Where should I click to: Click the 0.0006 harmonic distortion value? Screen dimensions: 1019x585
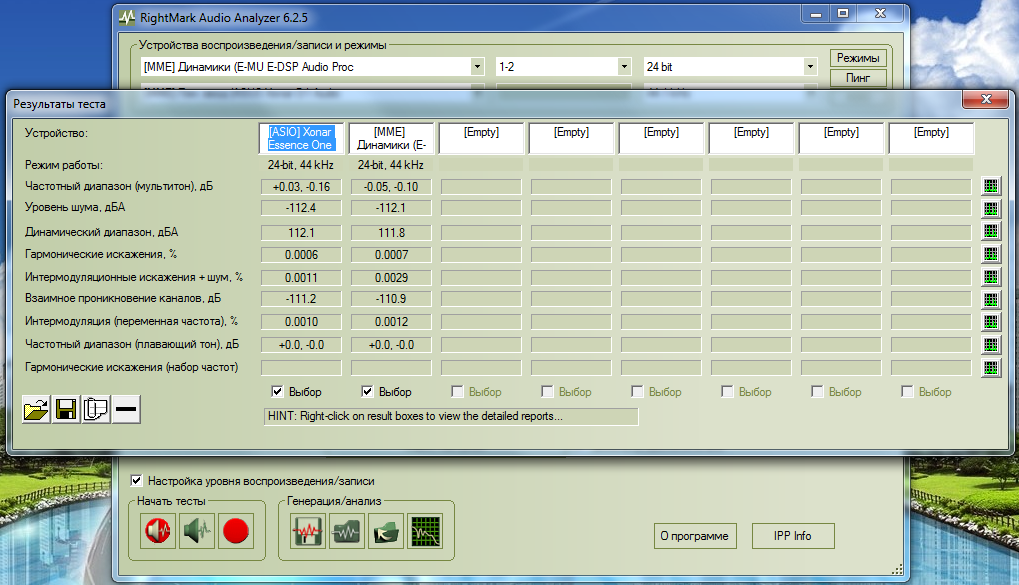click(x=301, y=255)
